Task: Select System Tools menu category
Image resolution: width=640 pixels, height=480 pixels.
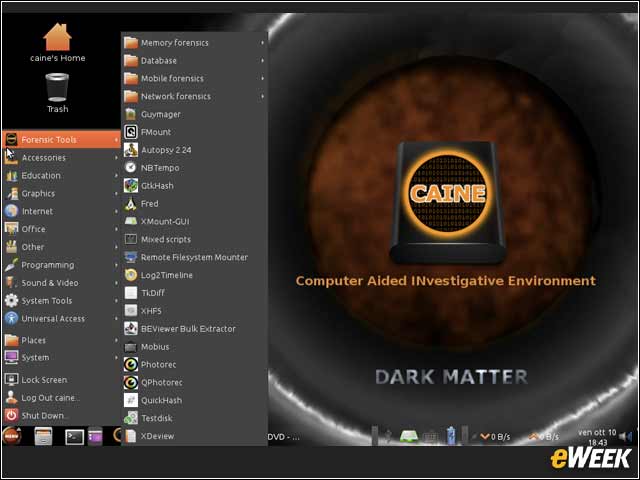Action: 62,301
